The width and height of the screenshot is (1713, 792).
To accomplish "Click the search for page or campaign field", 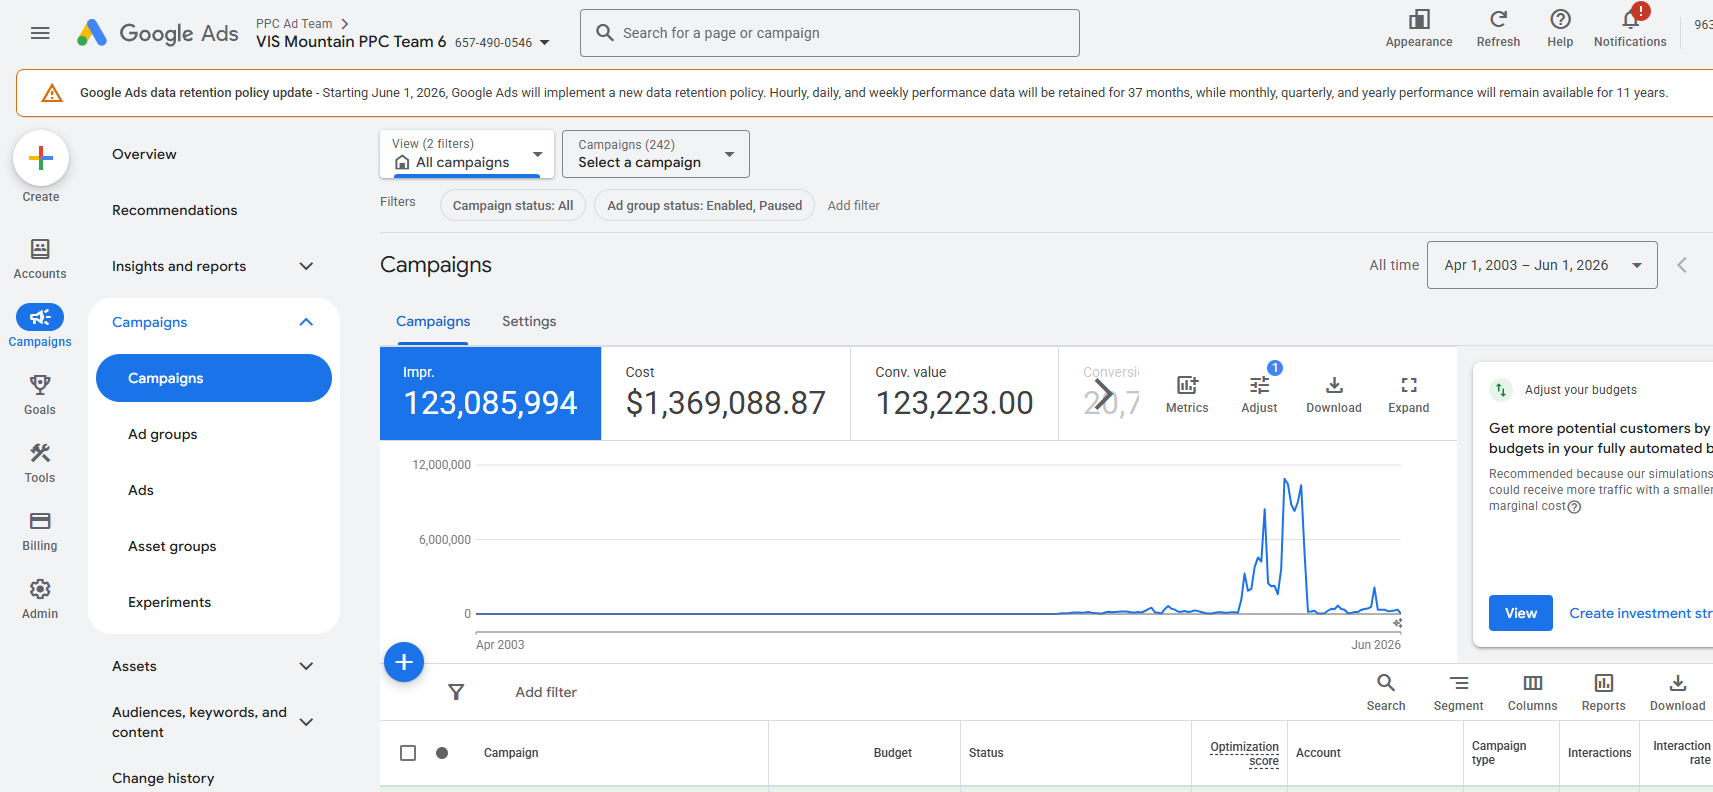I will [830, 33].
